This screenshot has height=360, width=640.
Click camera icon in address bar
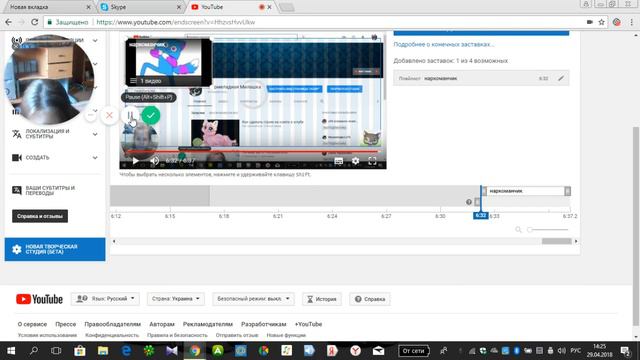pos(590,22)
